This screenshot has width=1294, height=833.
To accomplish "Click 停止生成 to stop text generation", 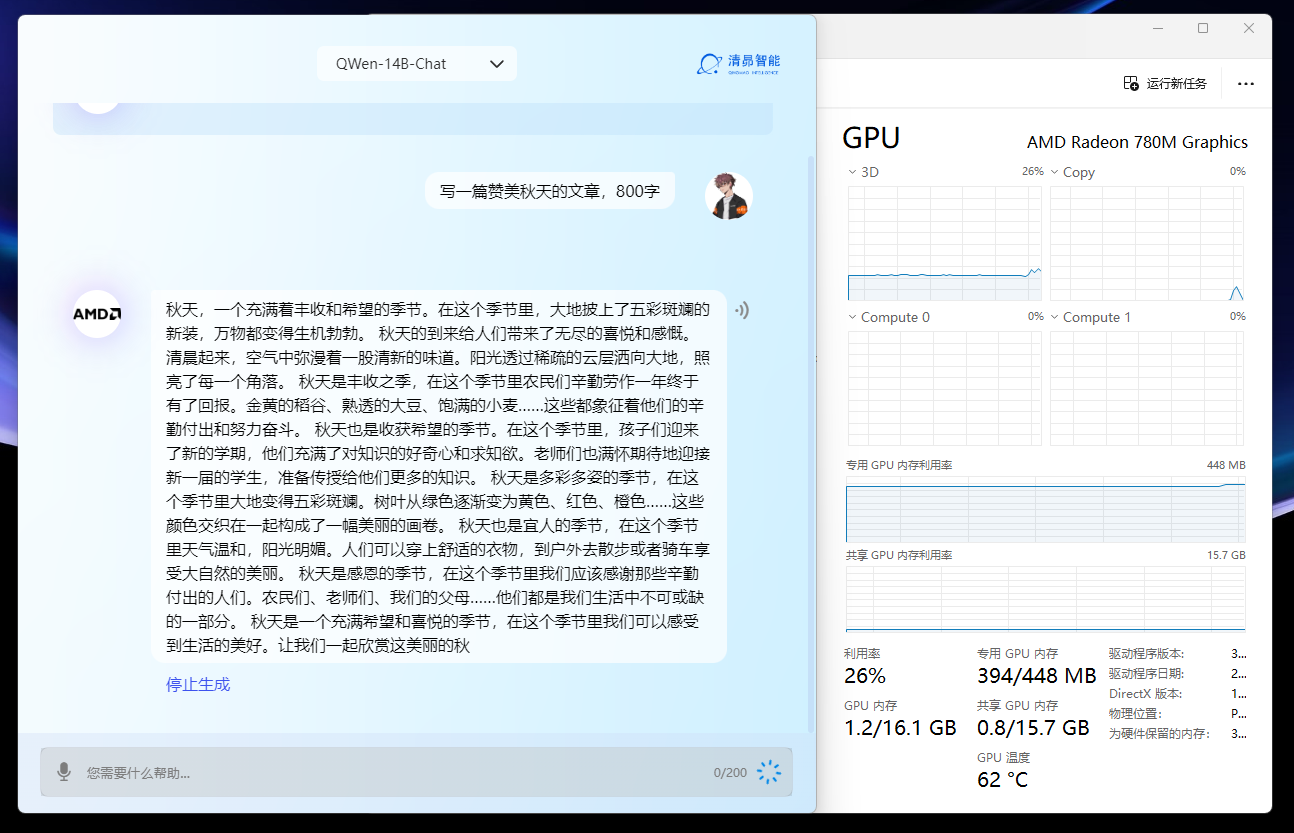I will (197, 683).
